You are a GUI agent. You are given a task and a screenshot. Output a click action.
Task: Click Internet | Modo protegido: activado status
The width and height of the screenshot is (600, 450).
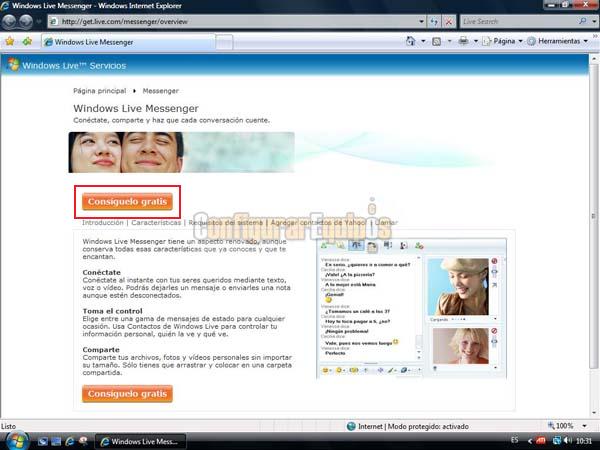click(408, 426)
